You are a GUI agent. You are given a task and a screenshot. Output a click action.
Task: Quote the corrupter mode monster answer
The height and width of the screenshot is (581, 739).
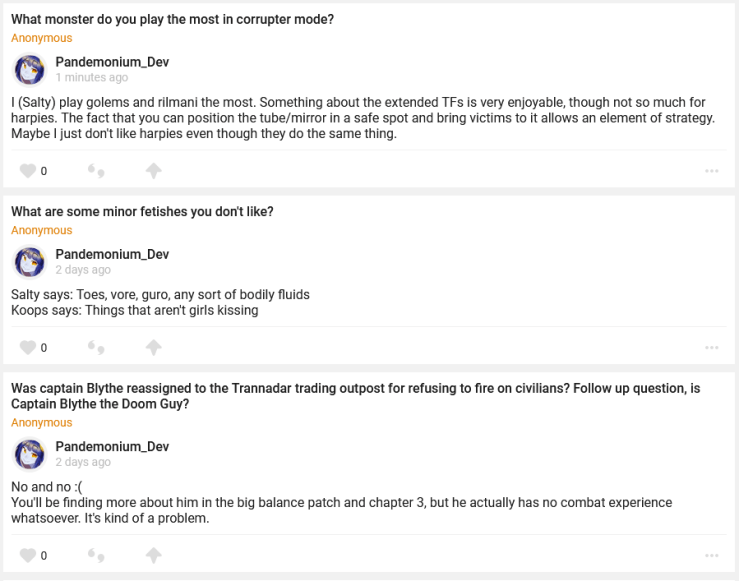(96, 171)
